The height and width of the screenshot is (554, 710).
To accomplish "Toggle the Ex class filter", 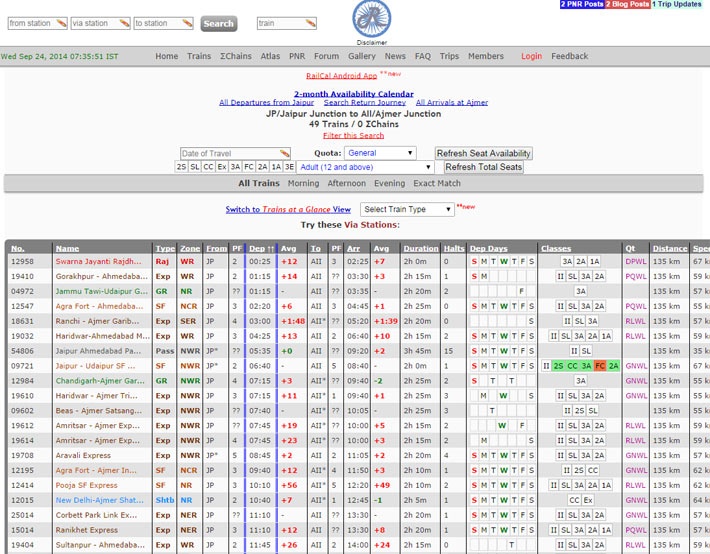I will (222, 167).
